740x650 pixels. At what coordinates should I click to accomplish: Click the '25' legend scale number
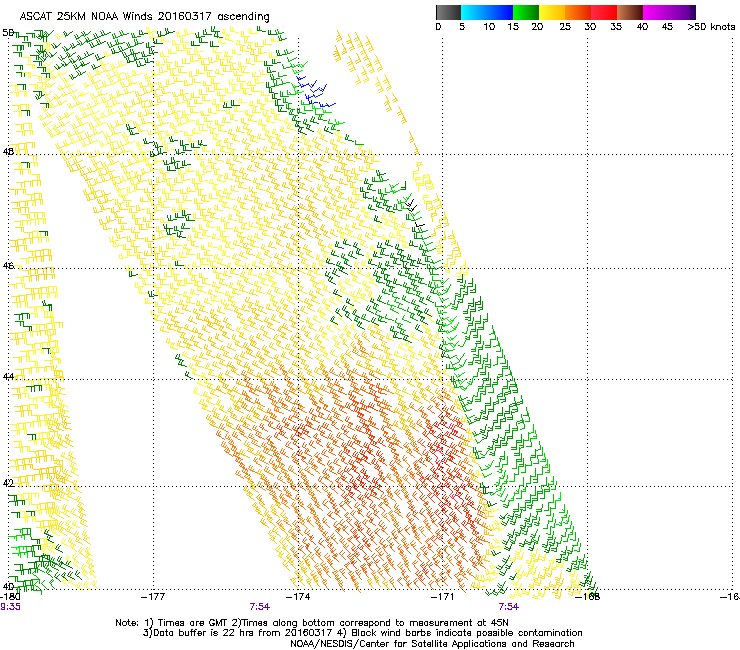564,27
